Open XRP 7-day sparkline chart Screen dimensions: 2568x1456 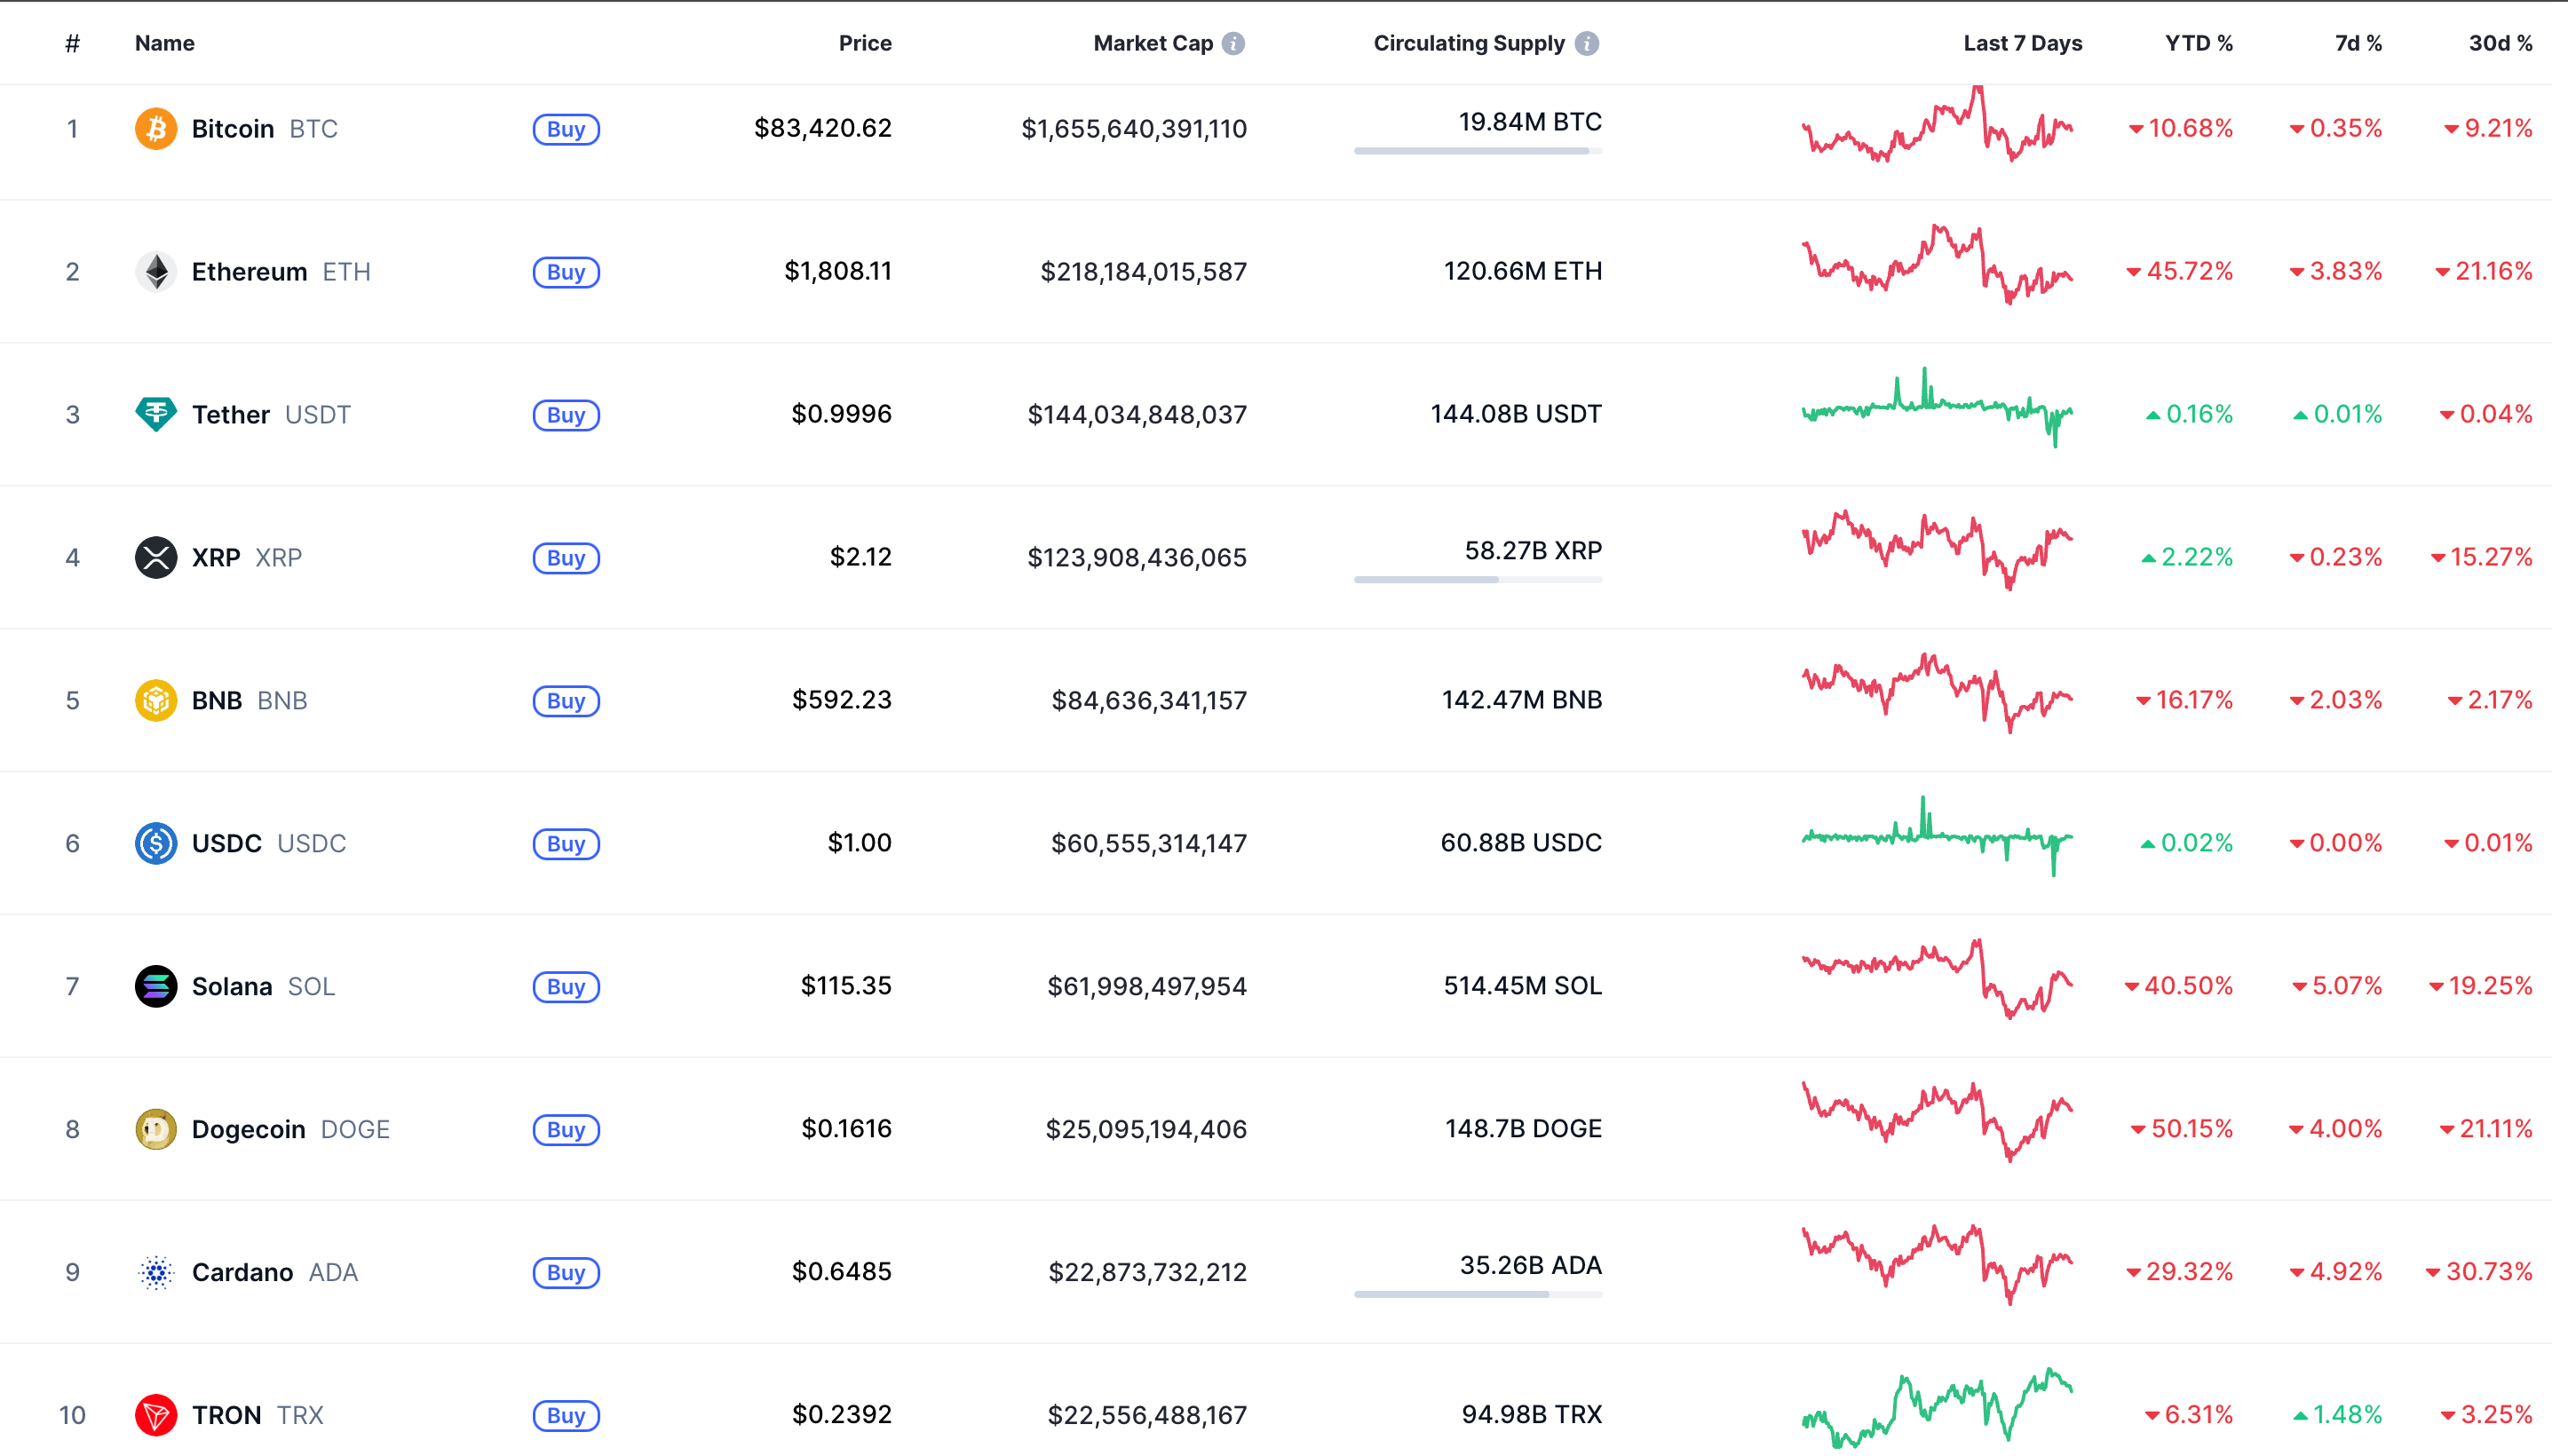[1937, 551]
